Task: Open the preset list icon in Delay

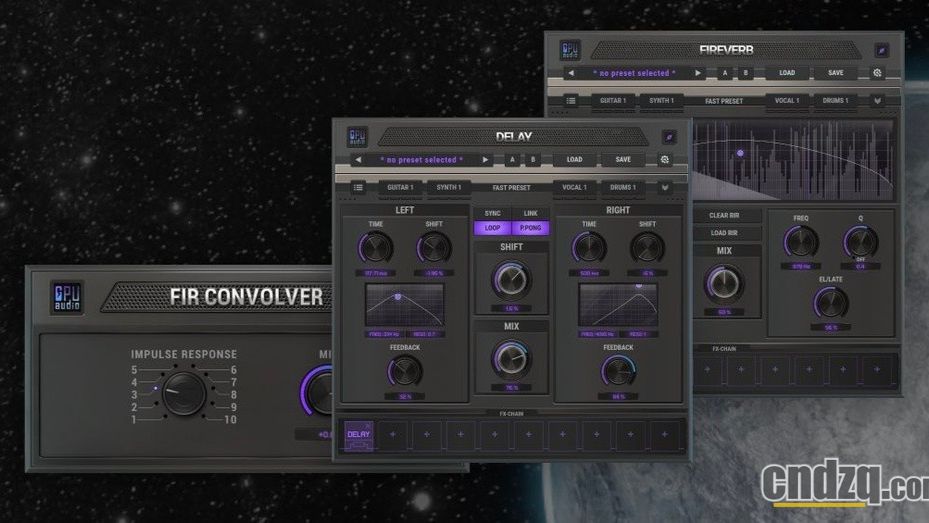Action: (358, 187)
